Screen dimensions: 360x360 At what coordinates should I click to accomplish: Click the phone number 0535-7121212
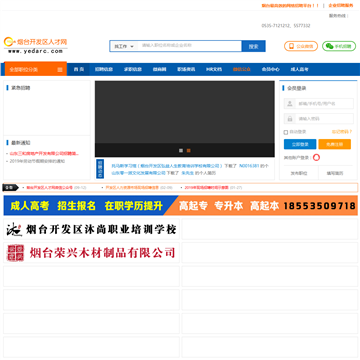276,26
